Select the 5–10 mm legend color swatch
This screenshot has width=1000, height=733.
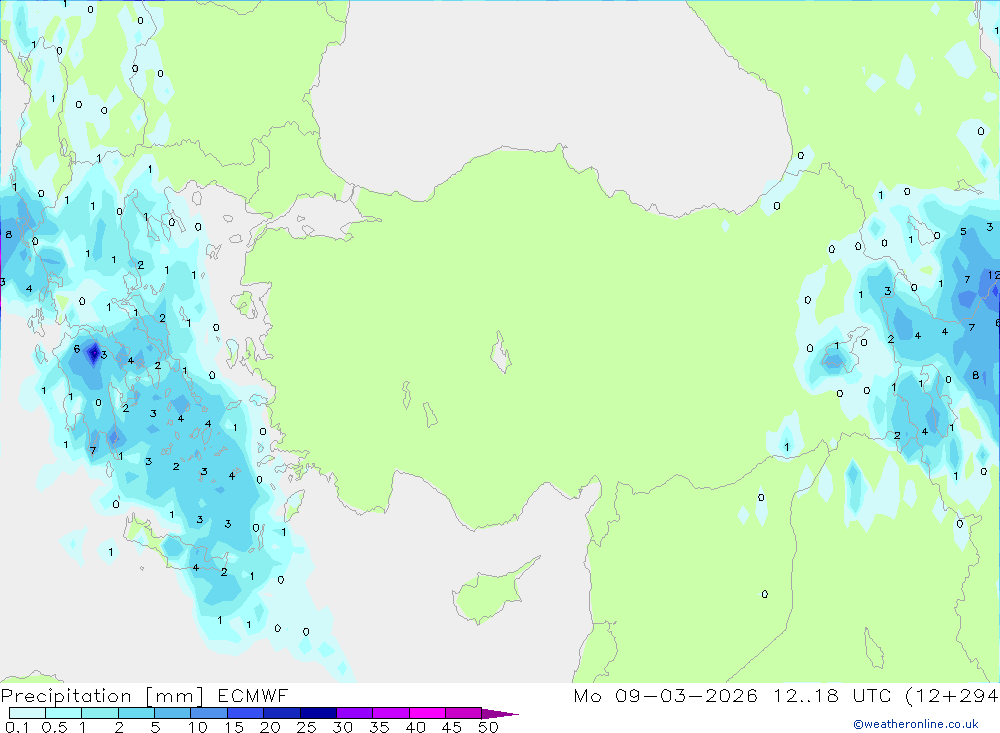click(x=173, y=713)
